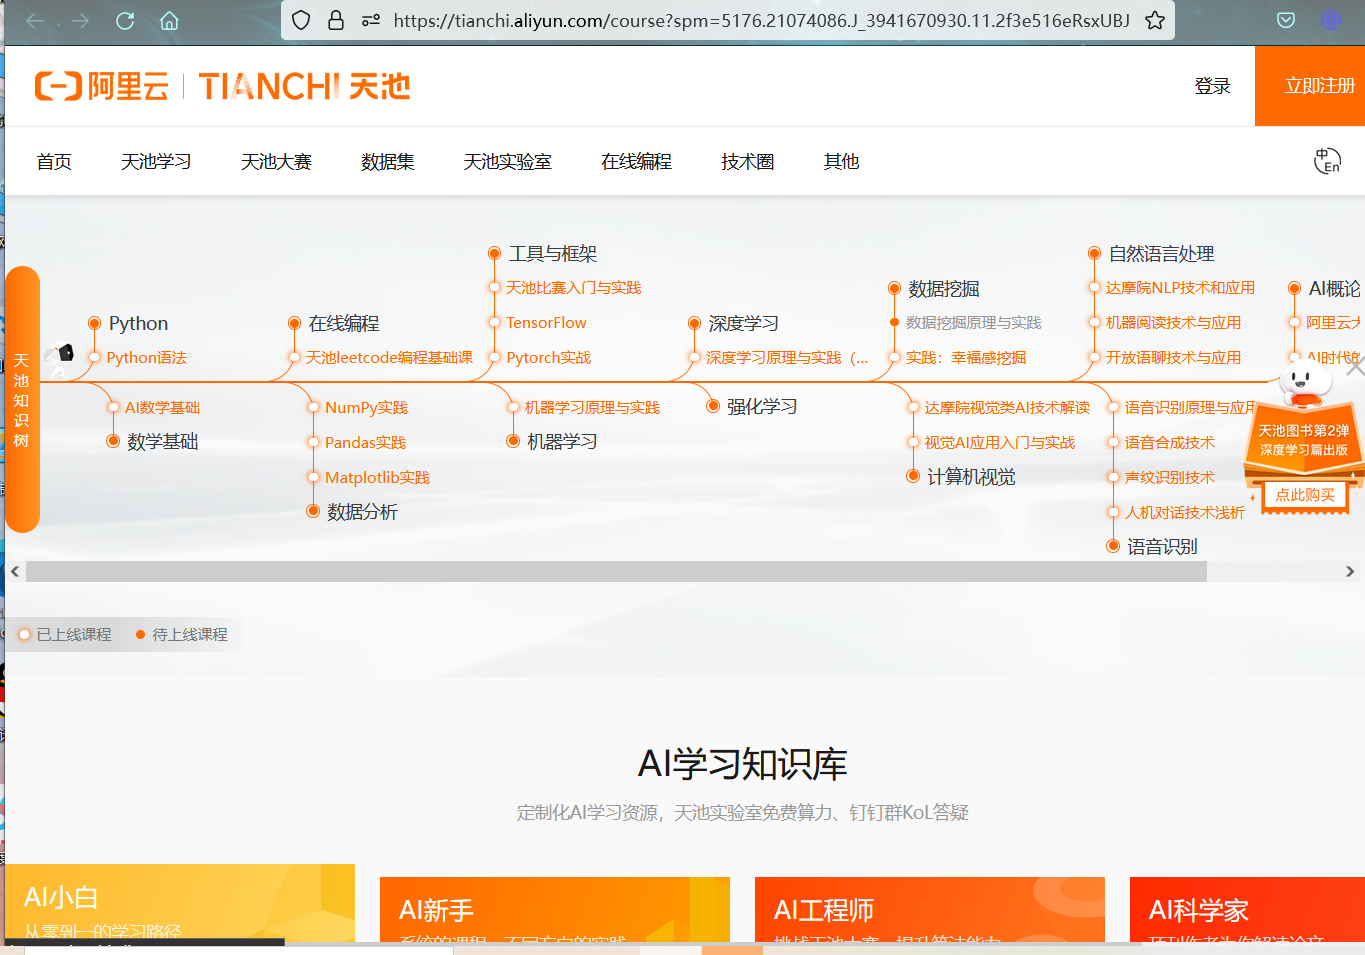Open the AI科学家 card
The image size is (1365, 955).
[x=1247, y=910]
